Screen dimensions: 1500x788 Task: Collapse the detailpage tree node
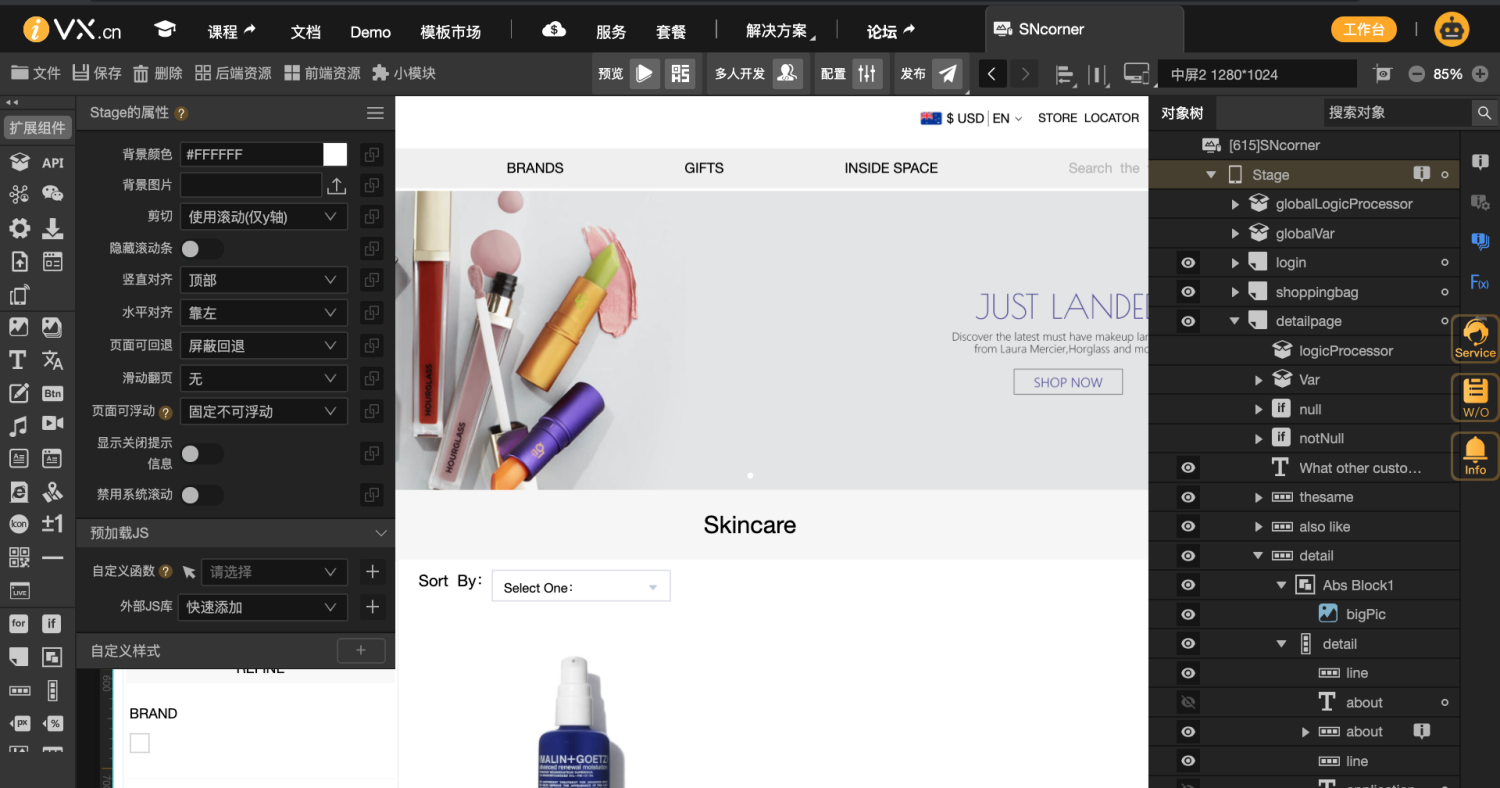[1235, 321]
